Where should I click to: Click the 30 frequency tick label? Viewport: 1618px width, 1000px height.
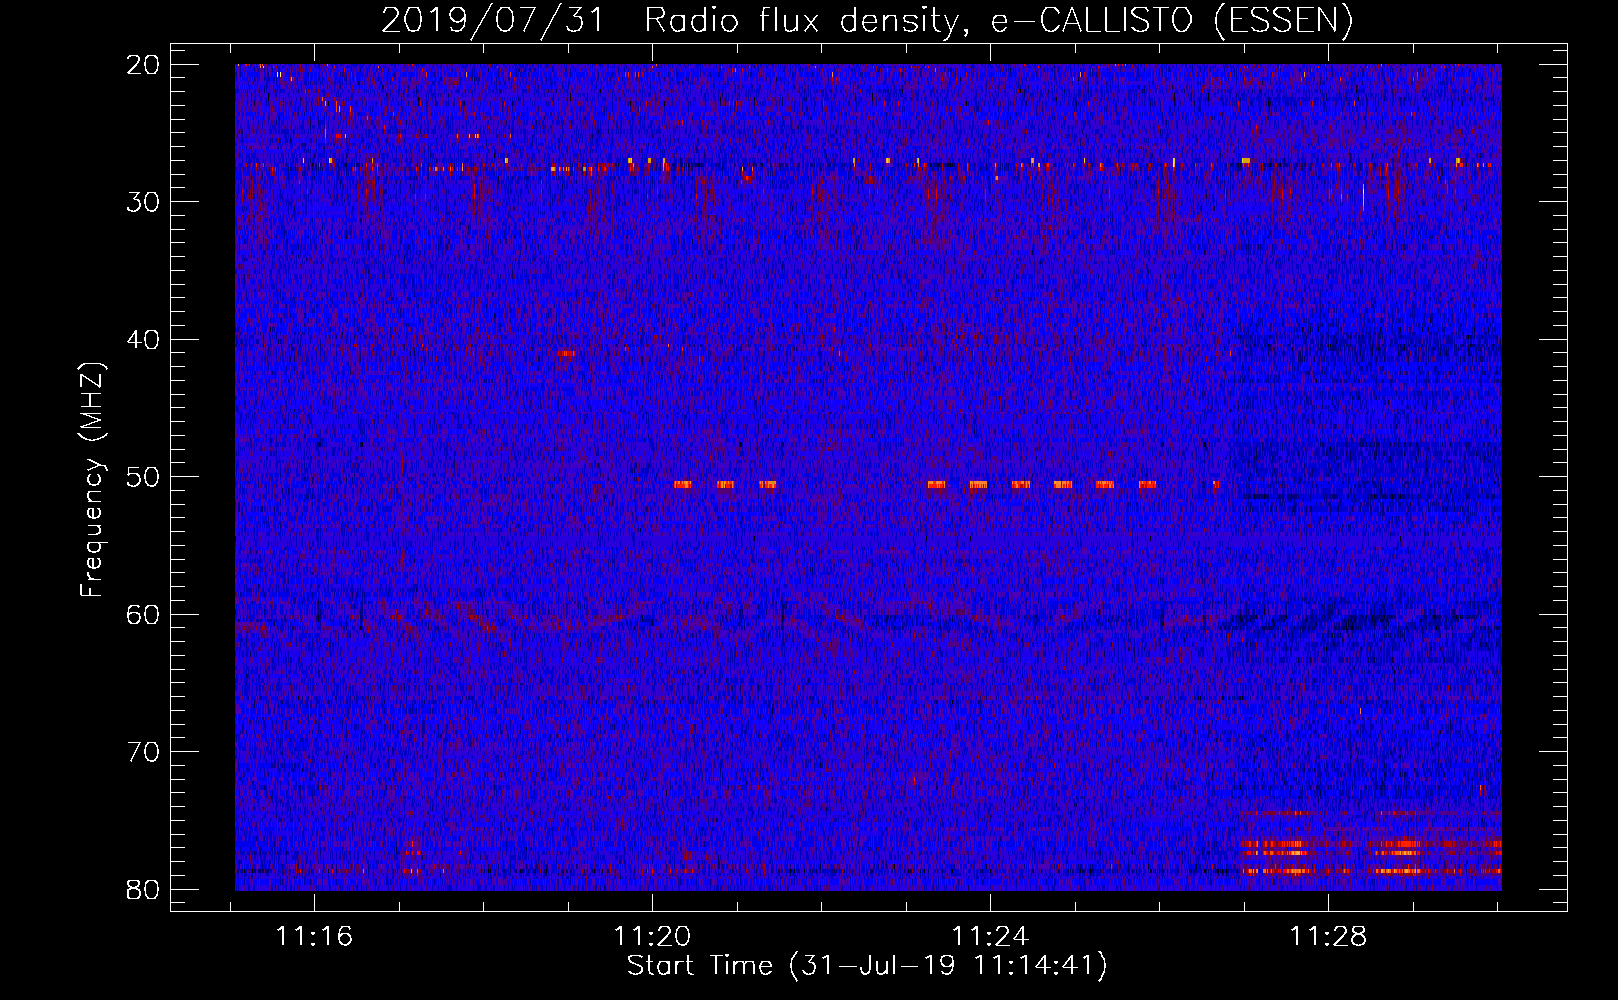(x=144, y=202)
